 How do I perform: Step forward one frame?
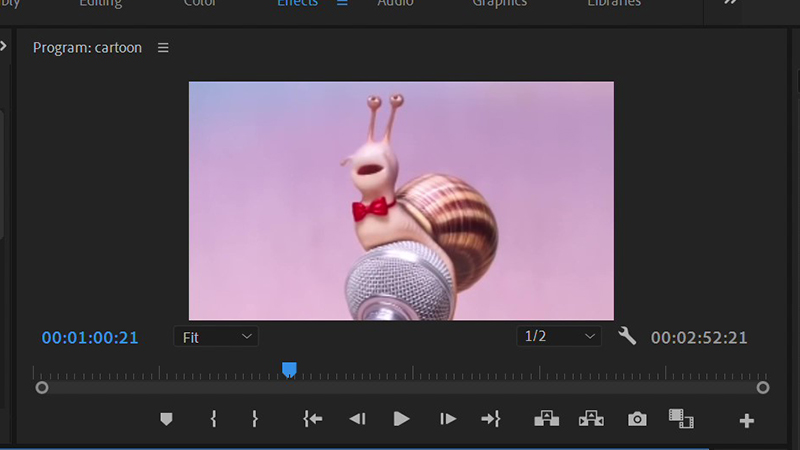pos(447,419)
